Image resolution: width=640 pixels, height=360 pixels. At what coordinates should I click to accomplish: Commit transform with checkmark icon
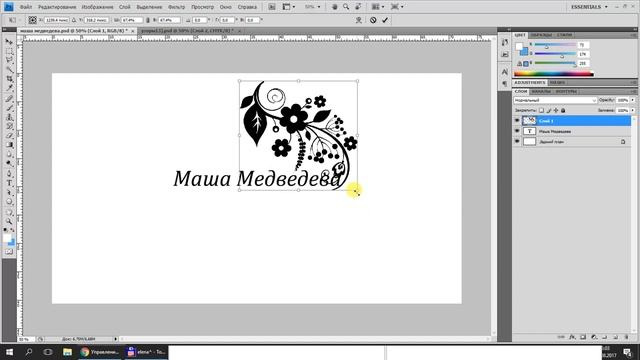[x=385, y=20]
